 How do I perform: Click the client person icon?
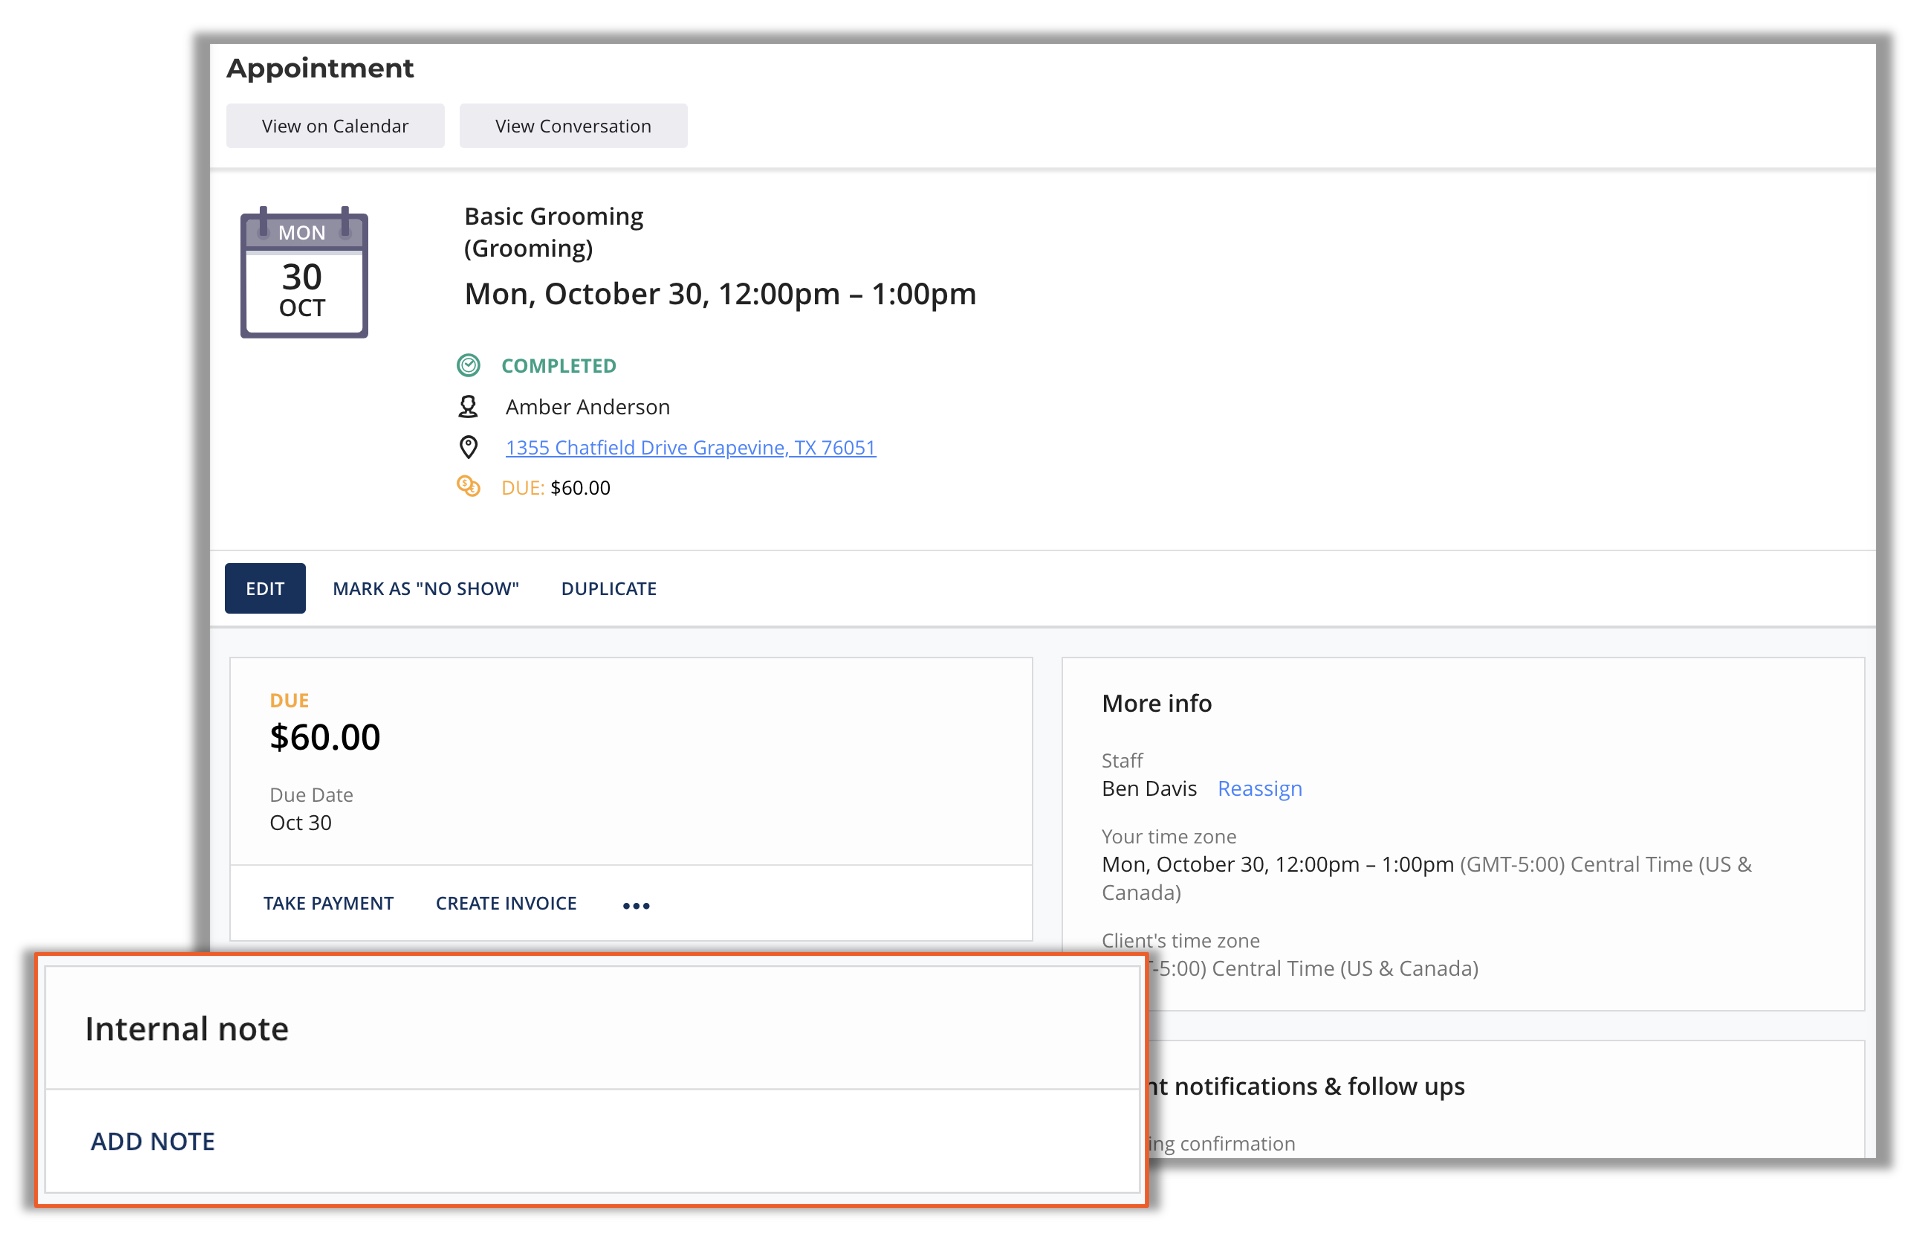point(468,407)
